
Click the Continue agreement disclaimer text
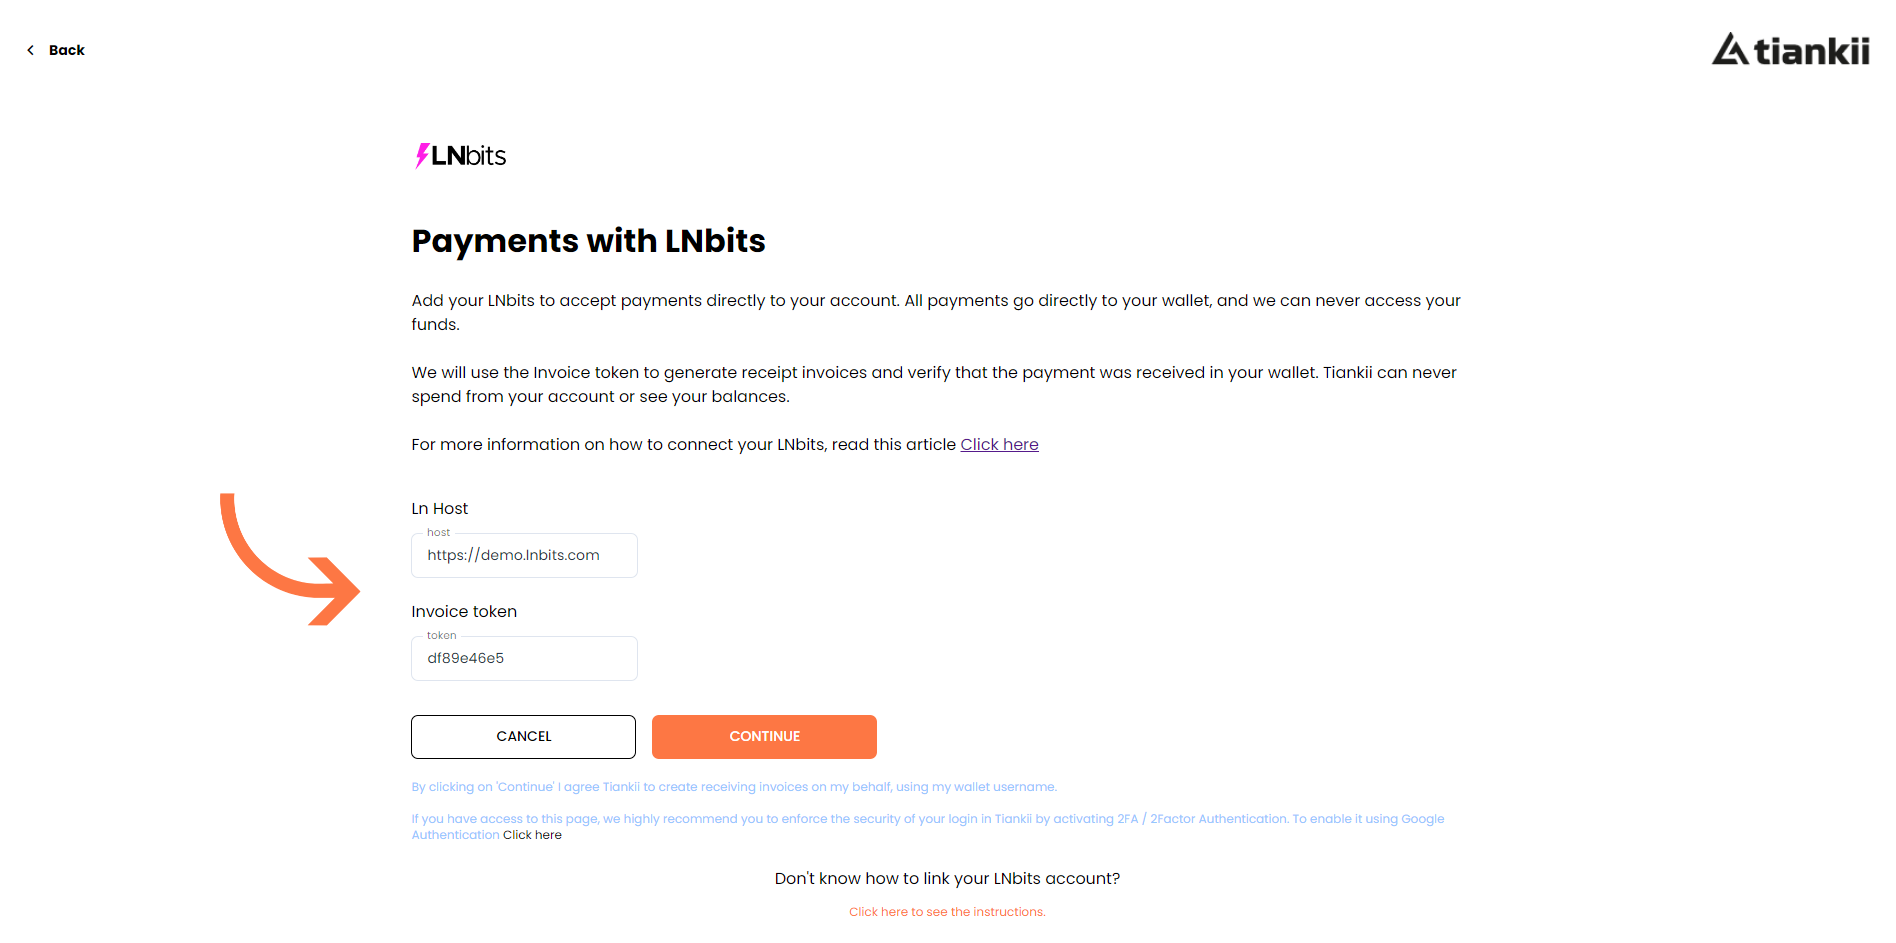click(734, 787)
